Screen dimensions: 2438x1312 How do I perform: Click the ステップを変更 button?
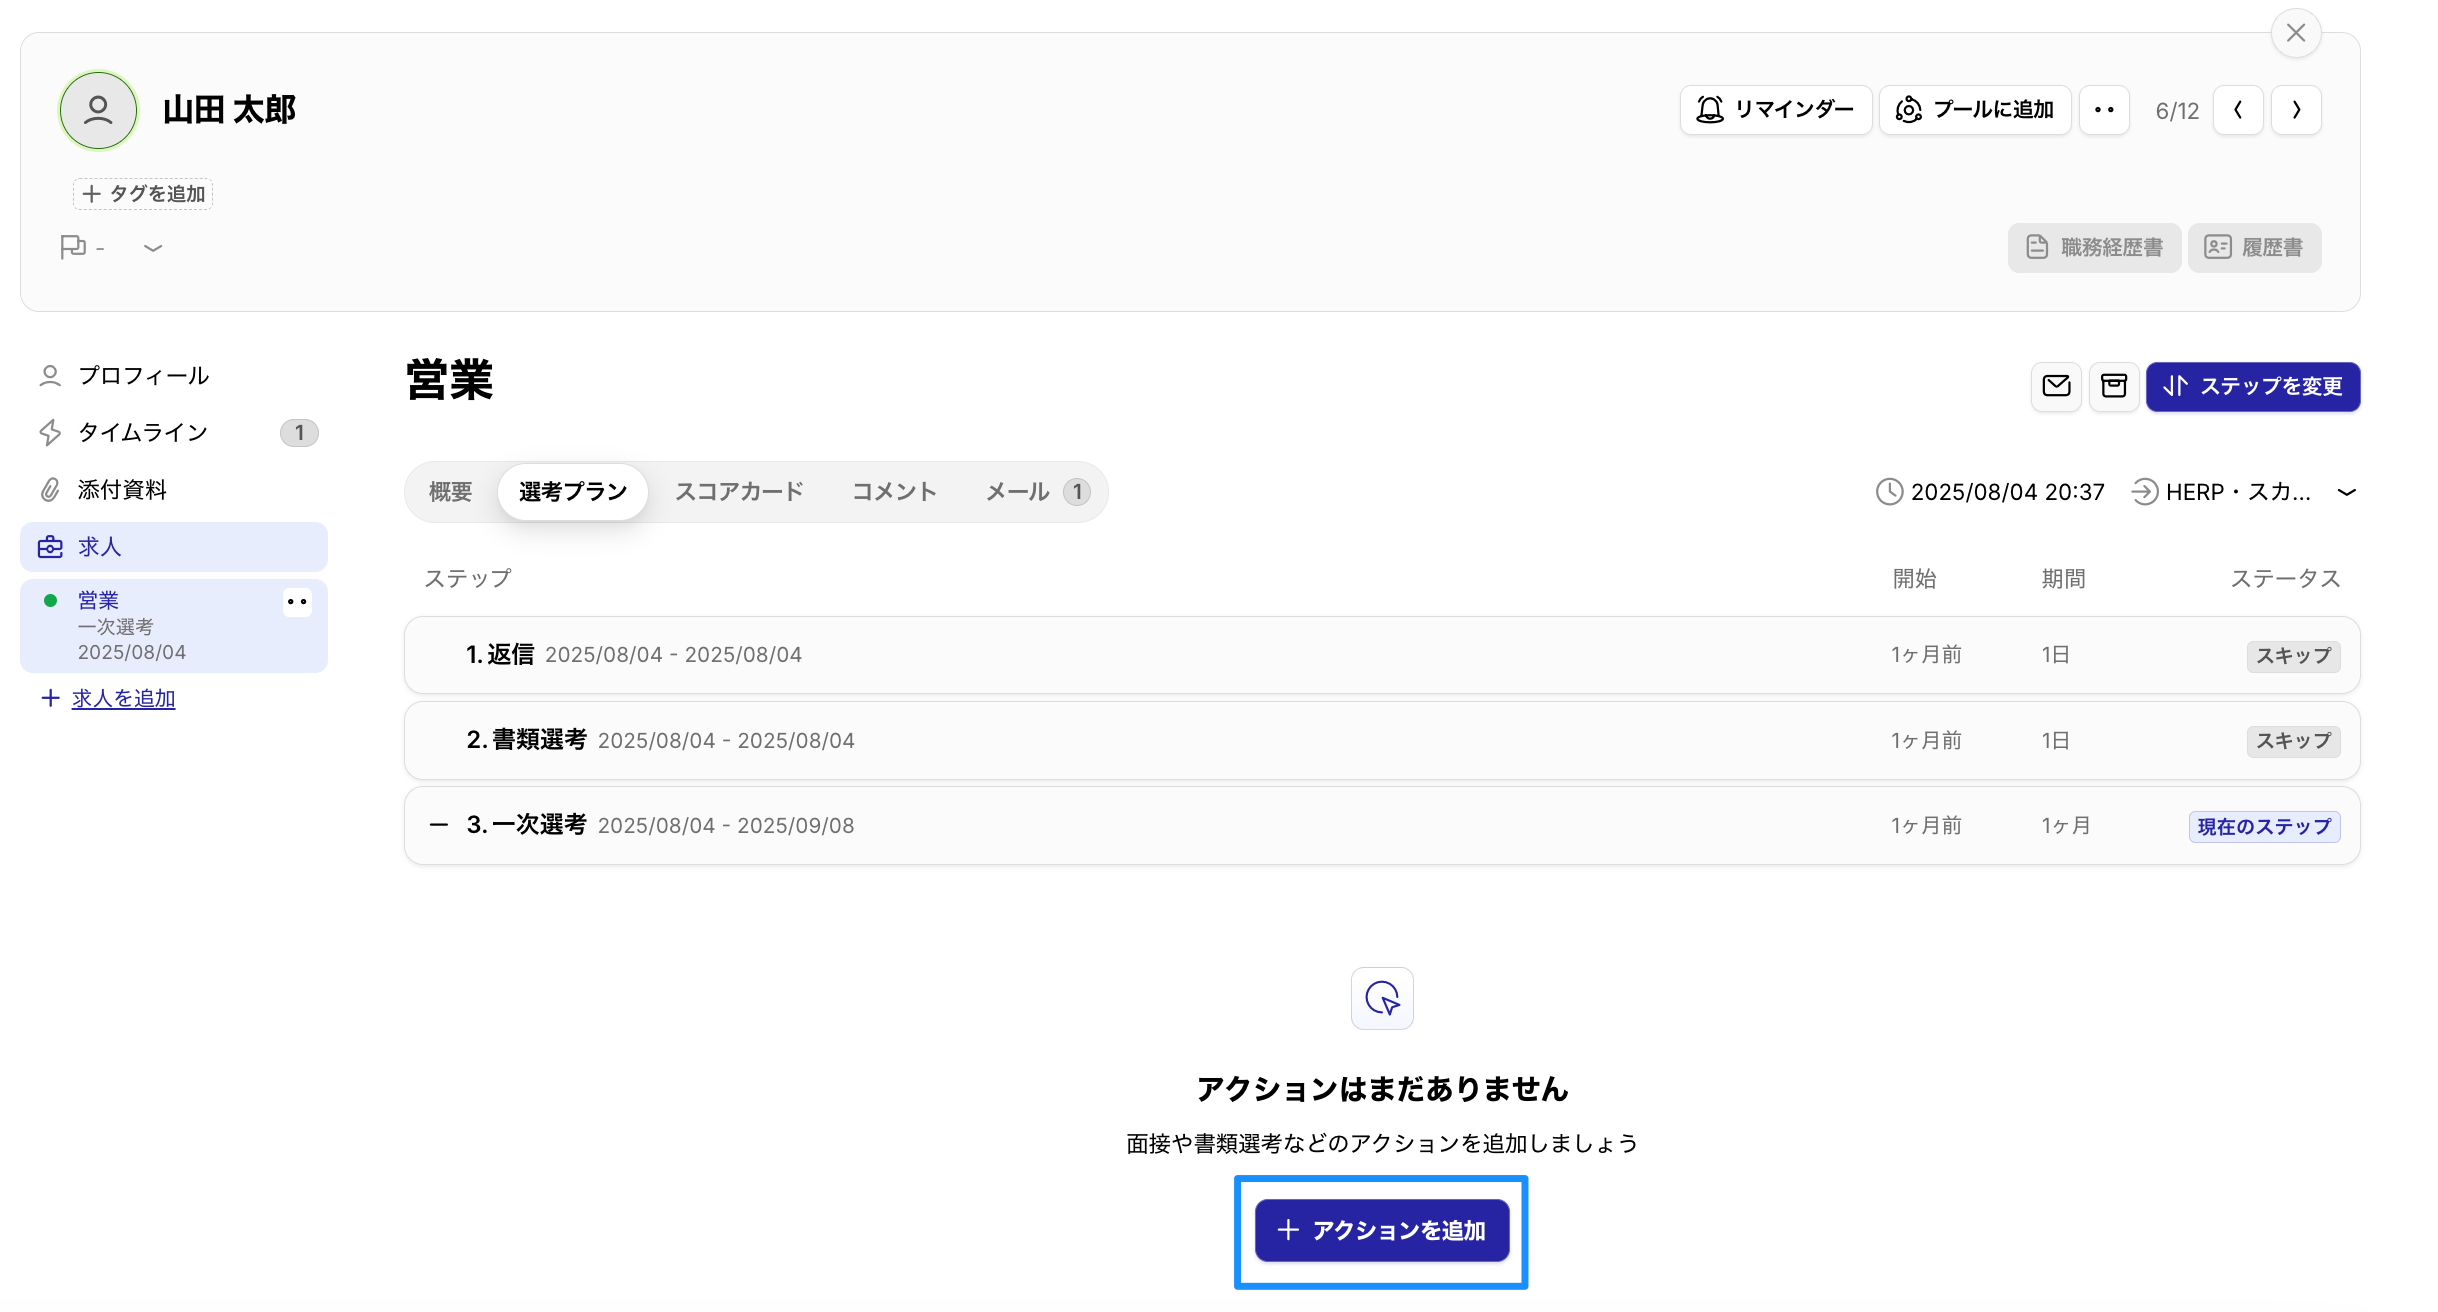[x=2252, y=386]
